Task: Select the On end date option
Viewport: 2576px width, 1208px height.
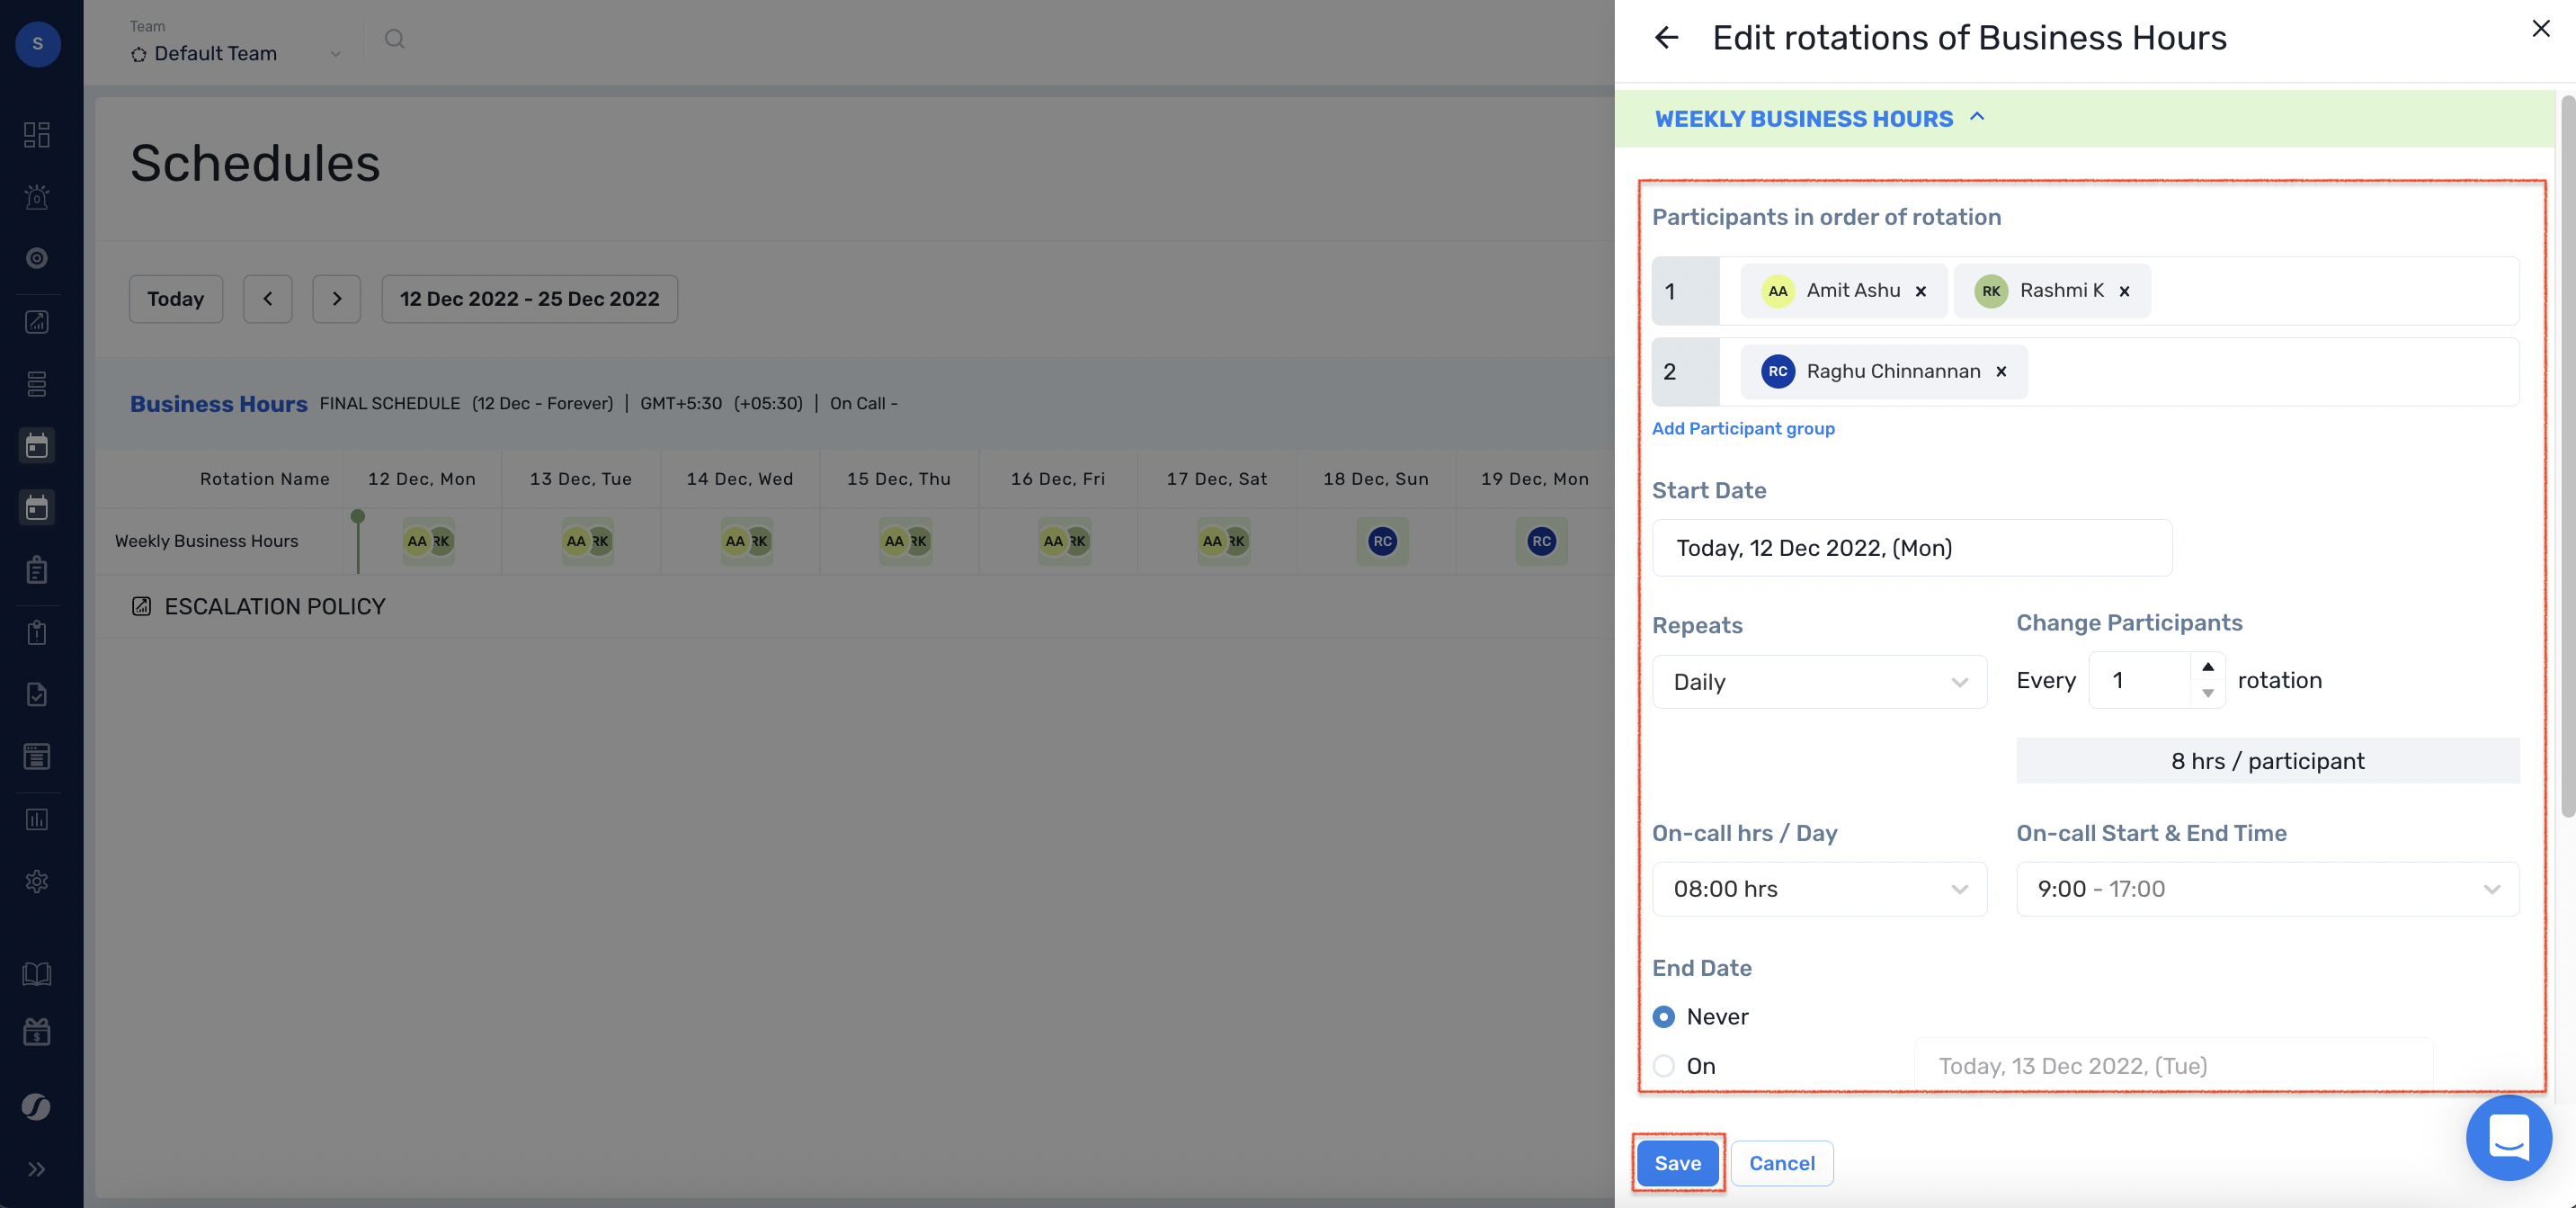Action: pyautogui.click(x=1664, y=1066)
